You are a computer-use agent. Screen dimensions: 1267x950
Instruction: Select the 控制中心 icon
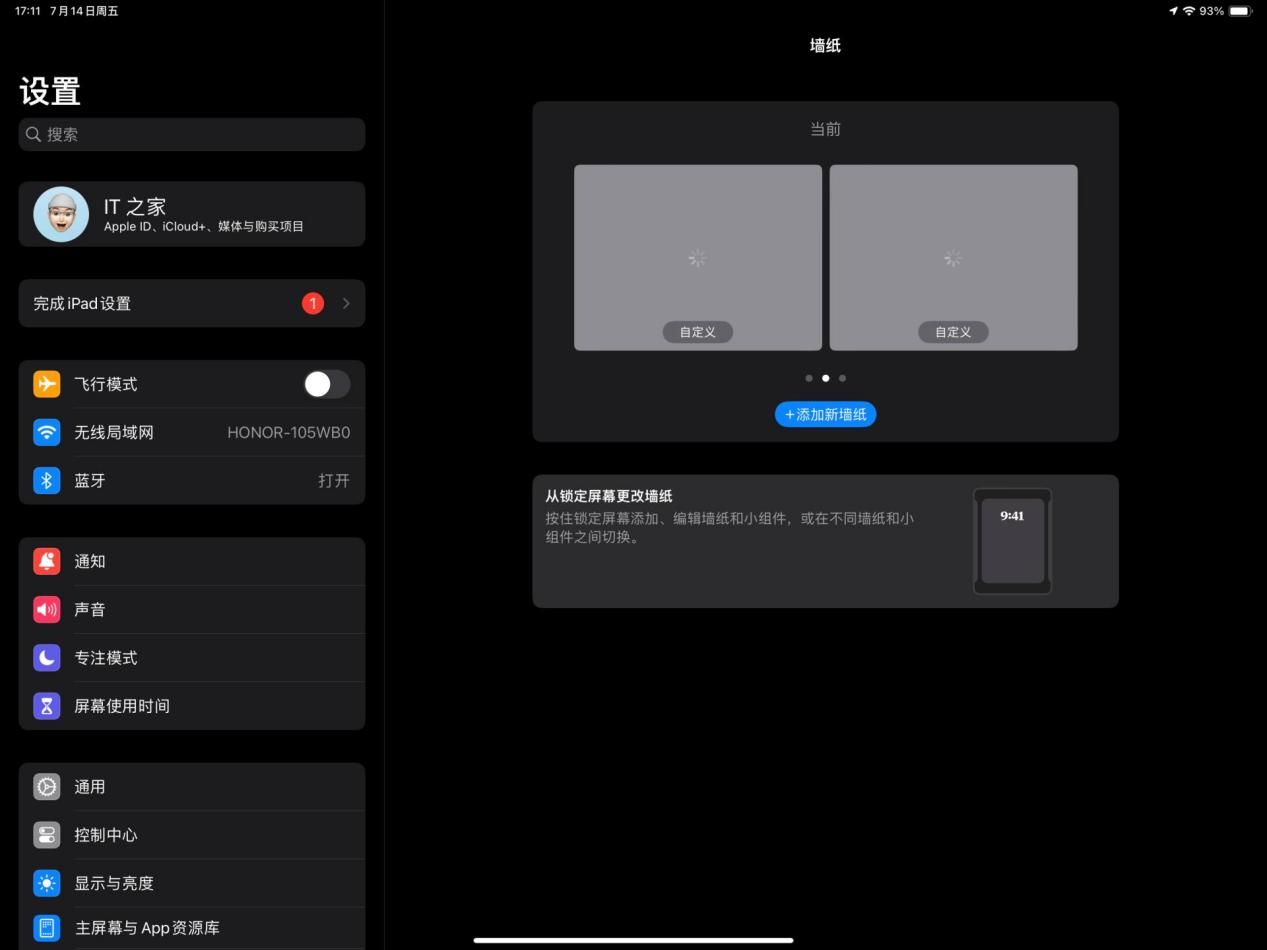point(46,835)
